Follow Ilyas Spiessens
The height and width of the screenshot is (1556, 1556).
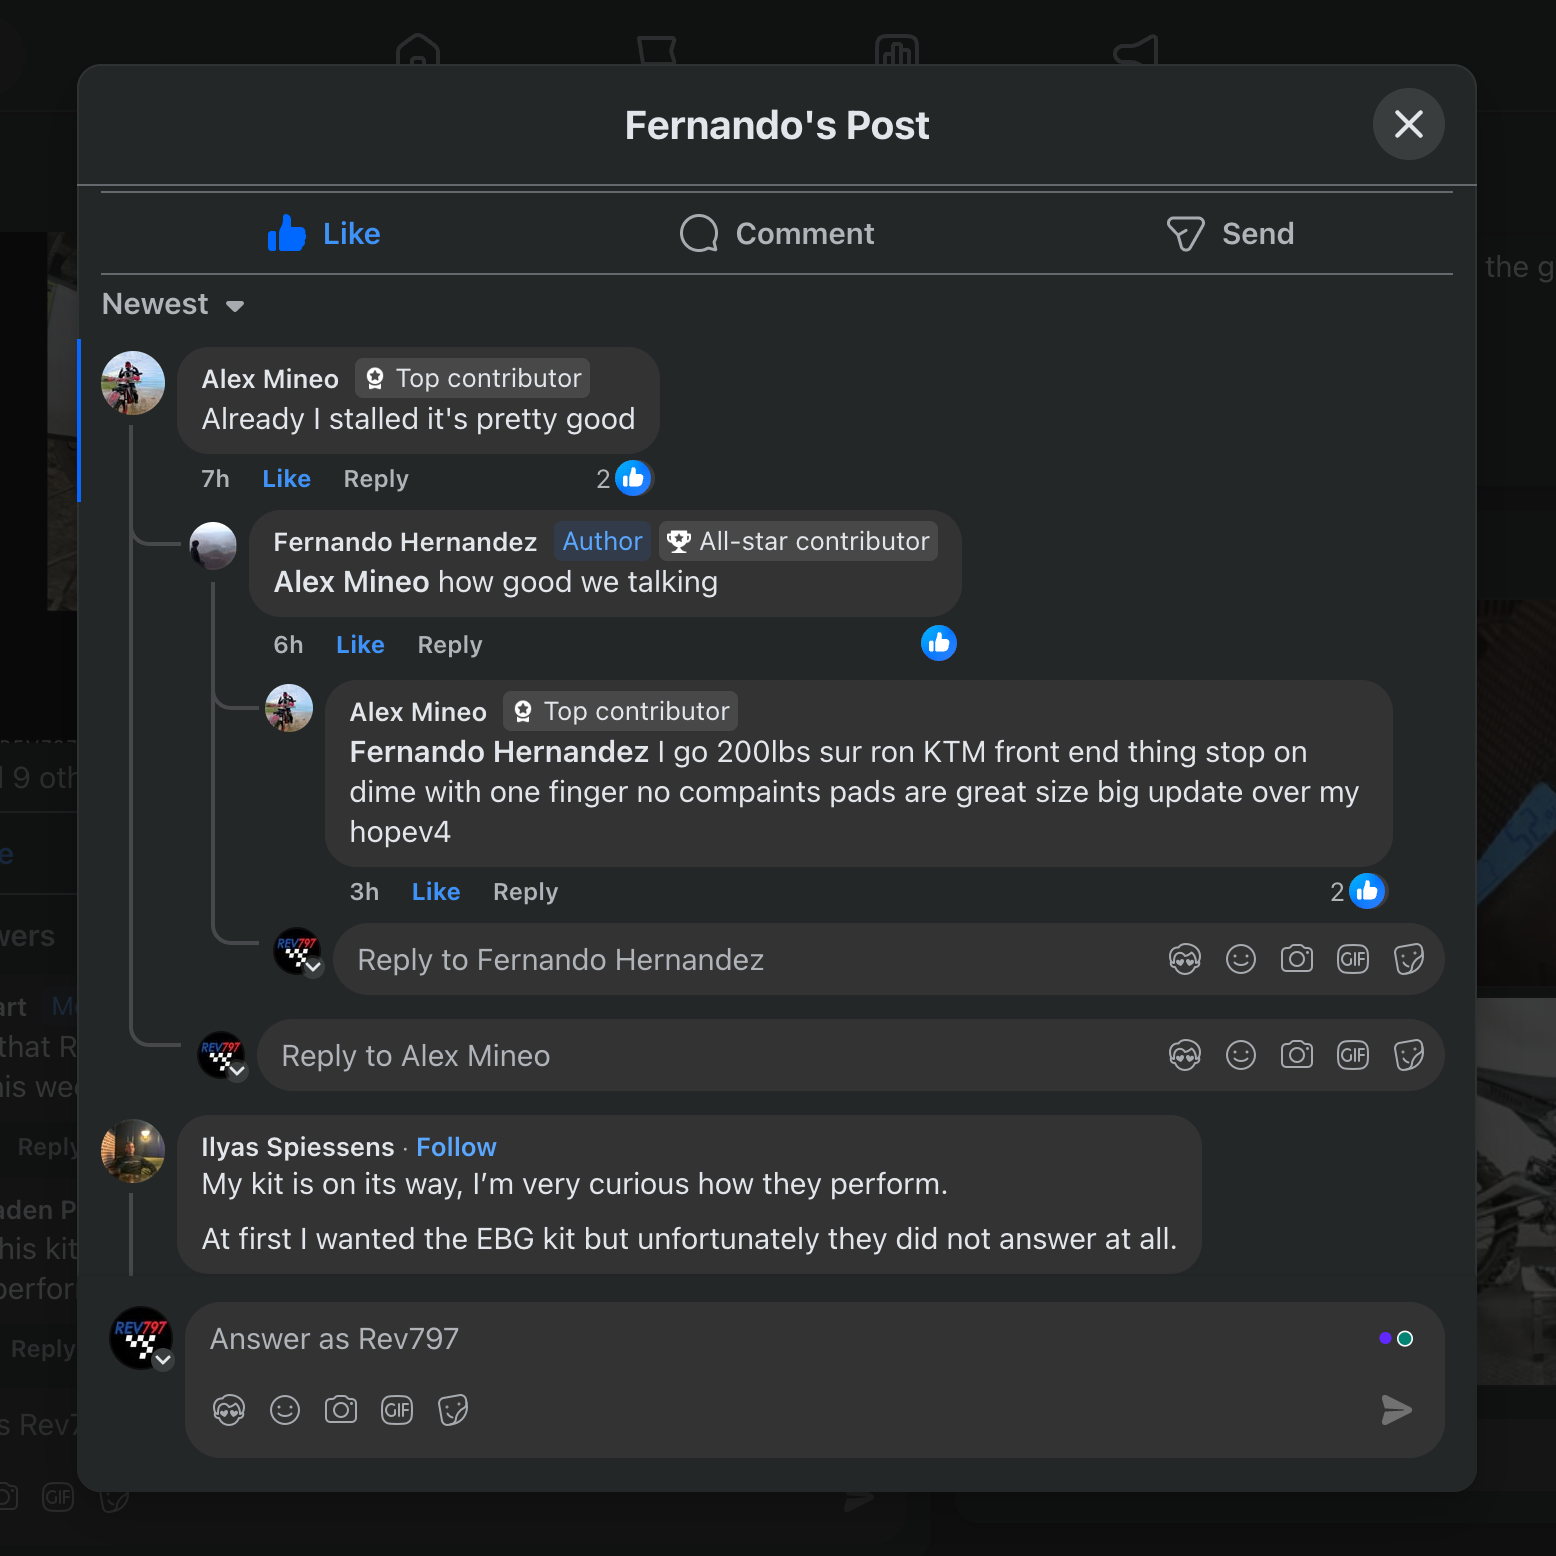coord(456,1147)
